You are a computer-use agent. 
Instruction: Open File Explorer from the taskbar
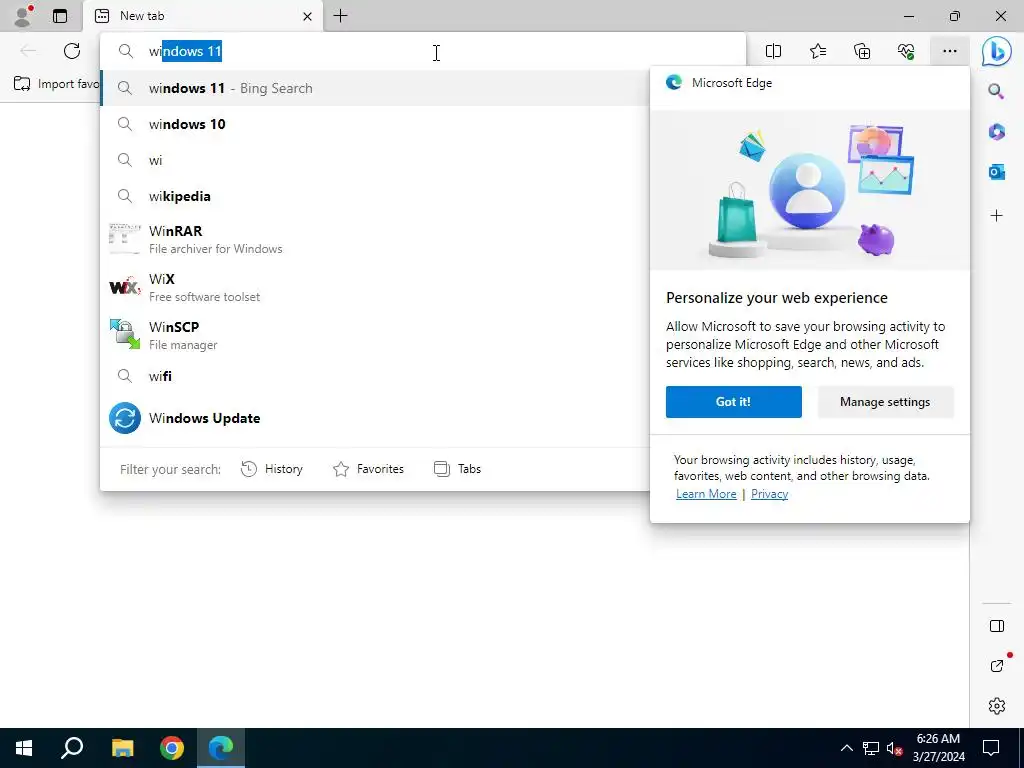pos(122,748)
